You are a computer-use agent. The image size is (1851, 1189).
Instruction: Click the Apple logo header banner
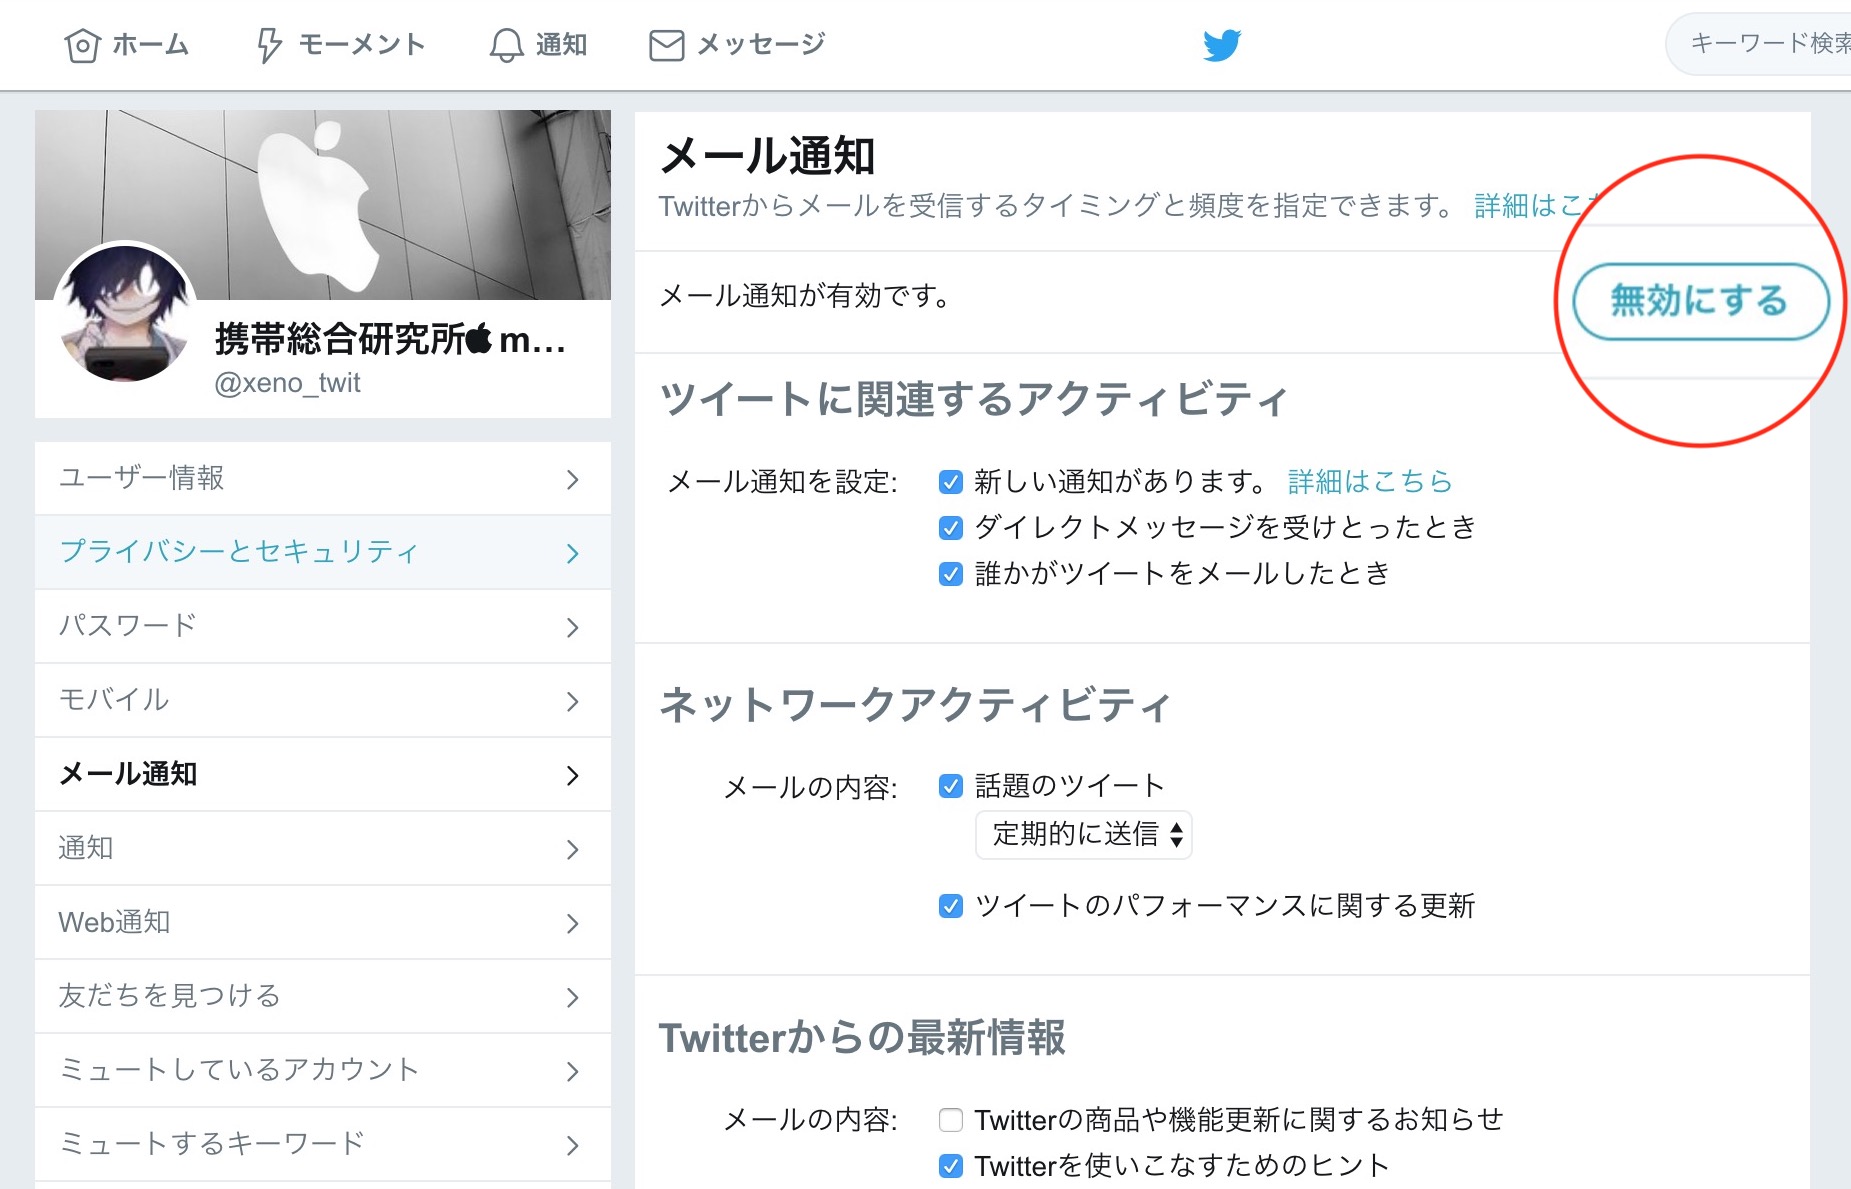(x=323, y=205)
